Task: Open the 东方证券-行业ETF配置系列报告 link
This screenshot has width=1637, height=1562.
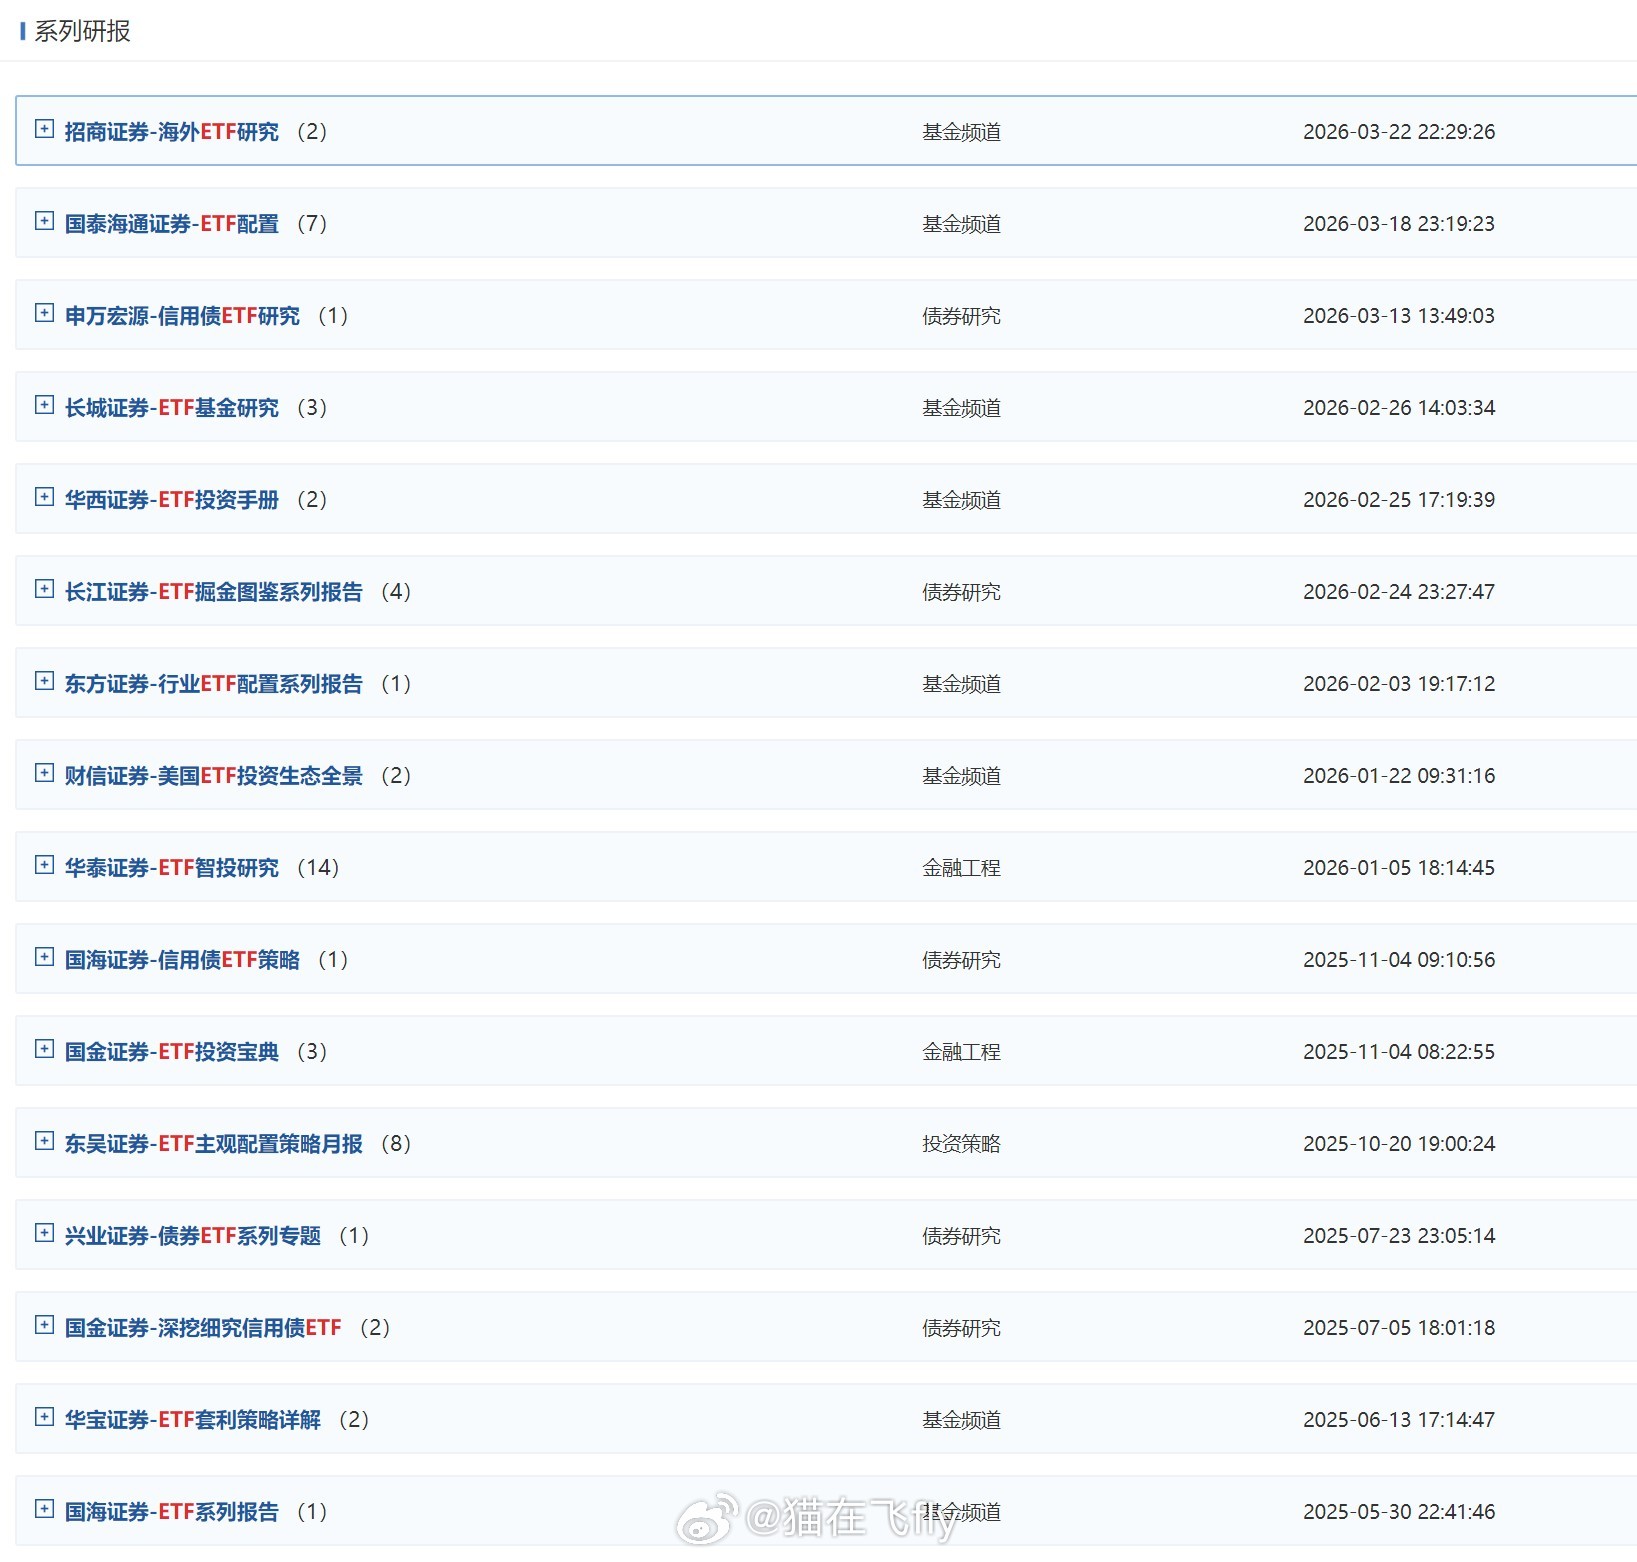Action: coord(214,684)
